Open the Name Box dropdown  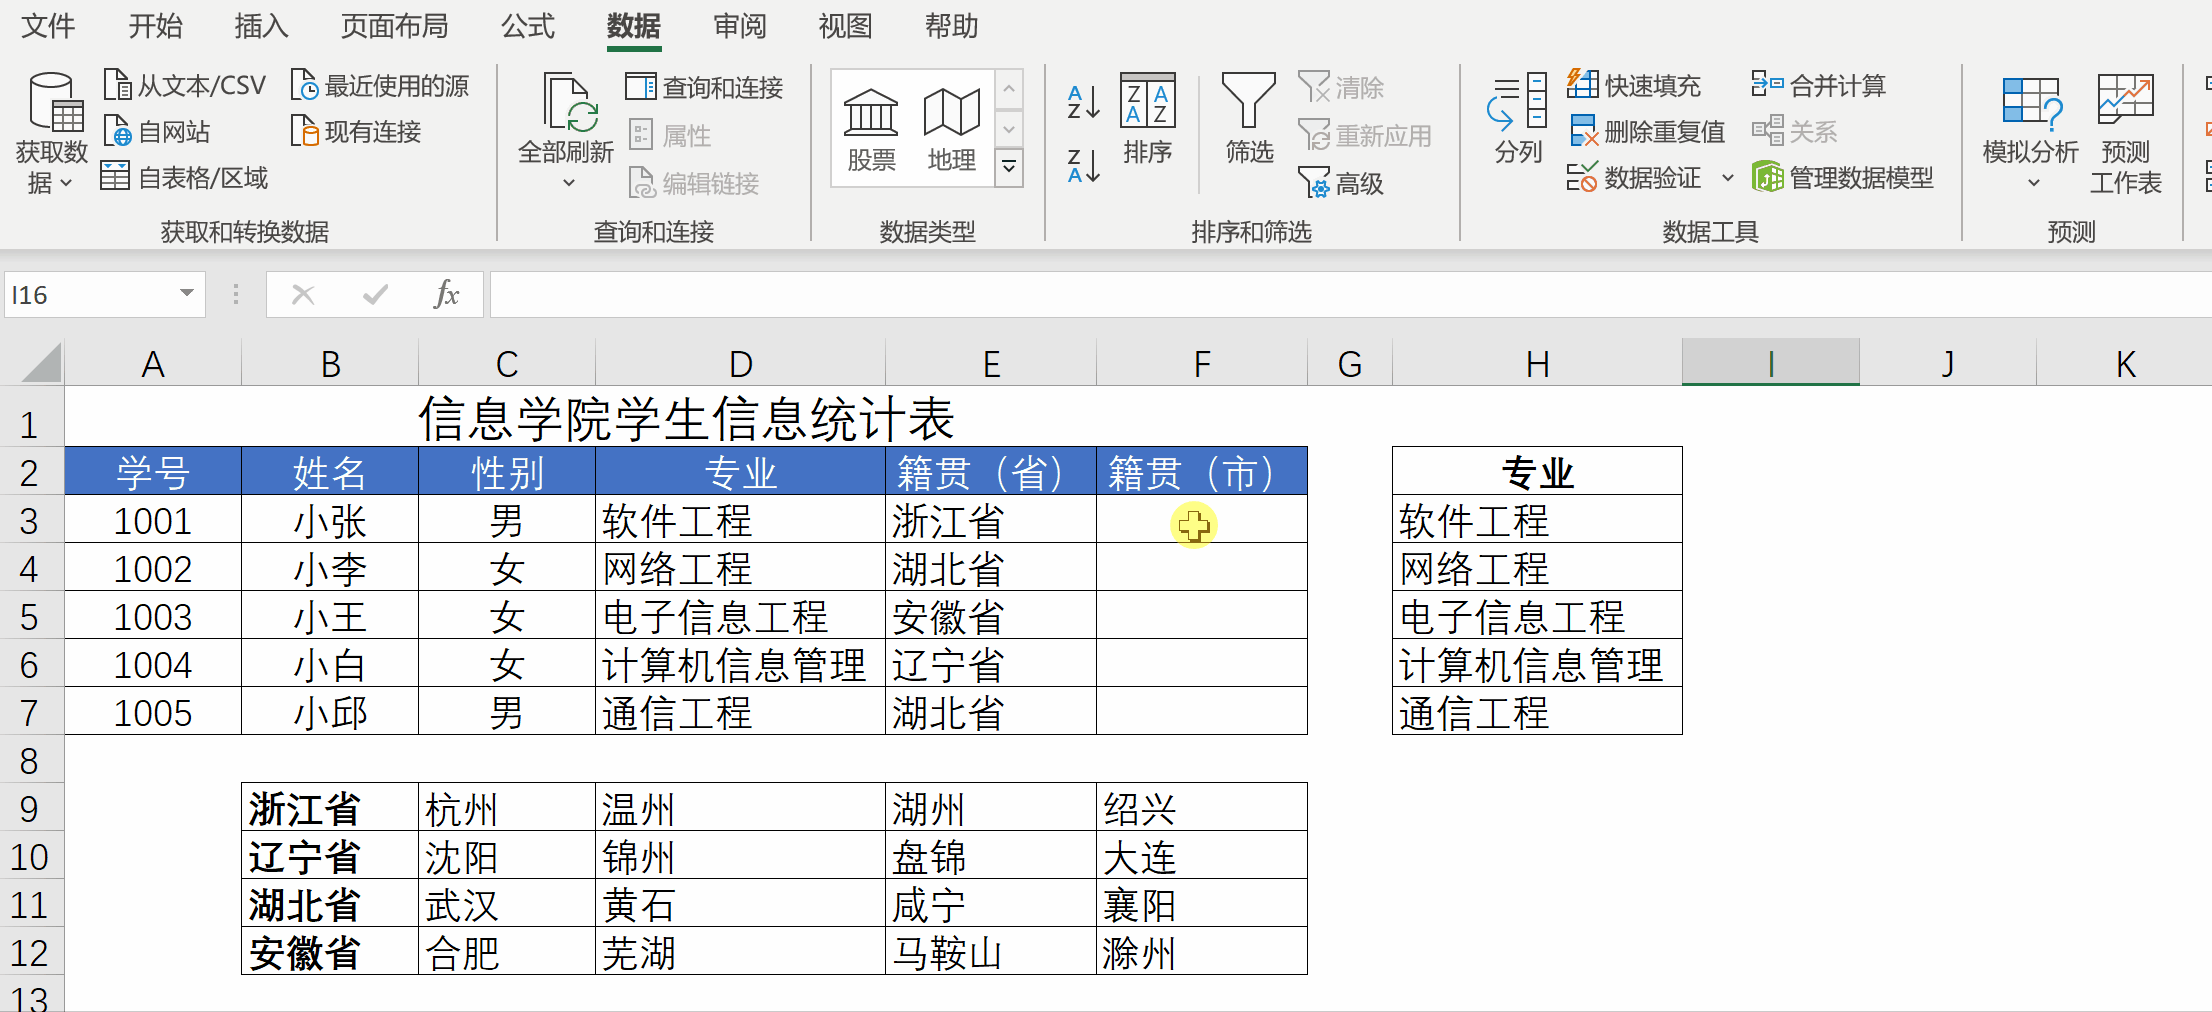[x=187, y=294]
